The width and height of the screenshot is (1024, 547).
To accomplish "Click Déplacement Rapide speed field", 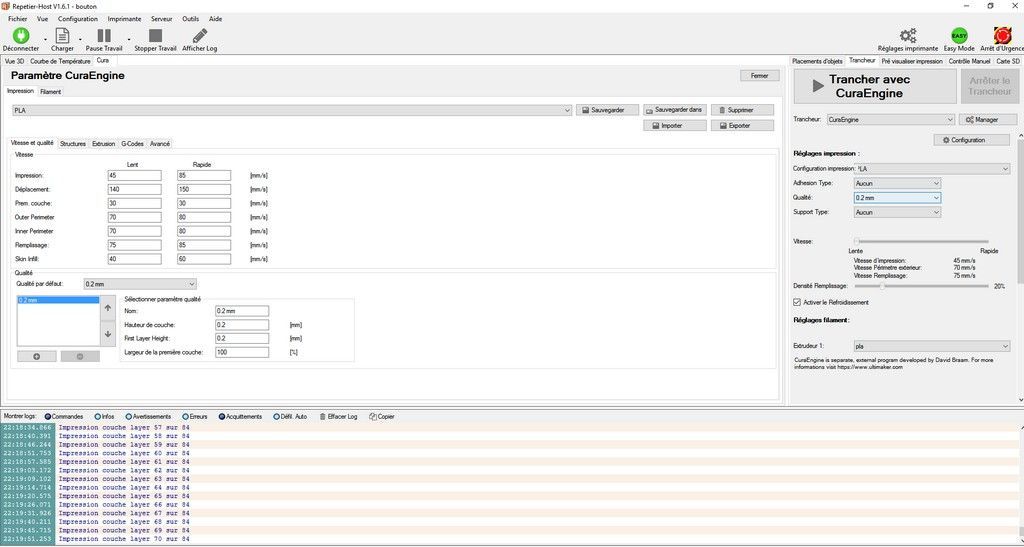I will [x=204, y=189].
